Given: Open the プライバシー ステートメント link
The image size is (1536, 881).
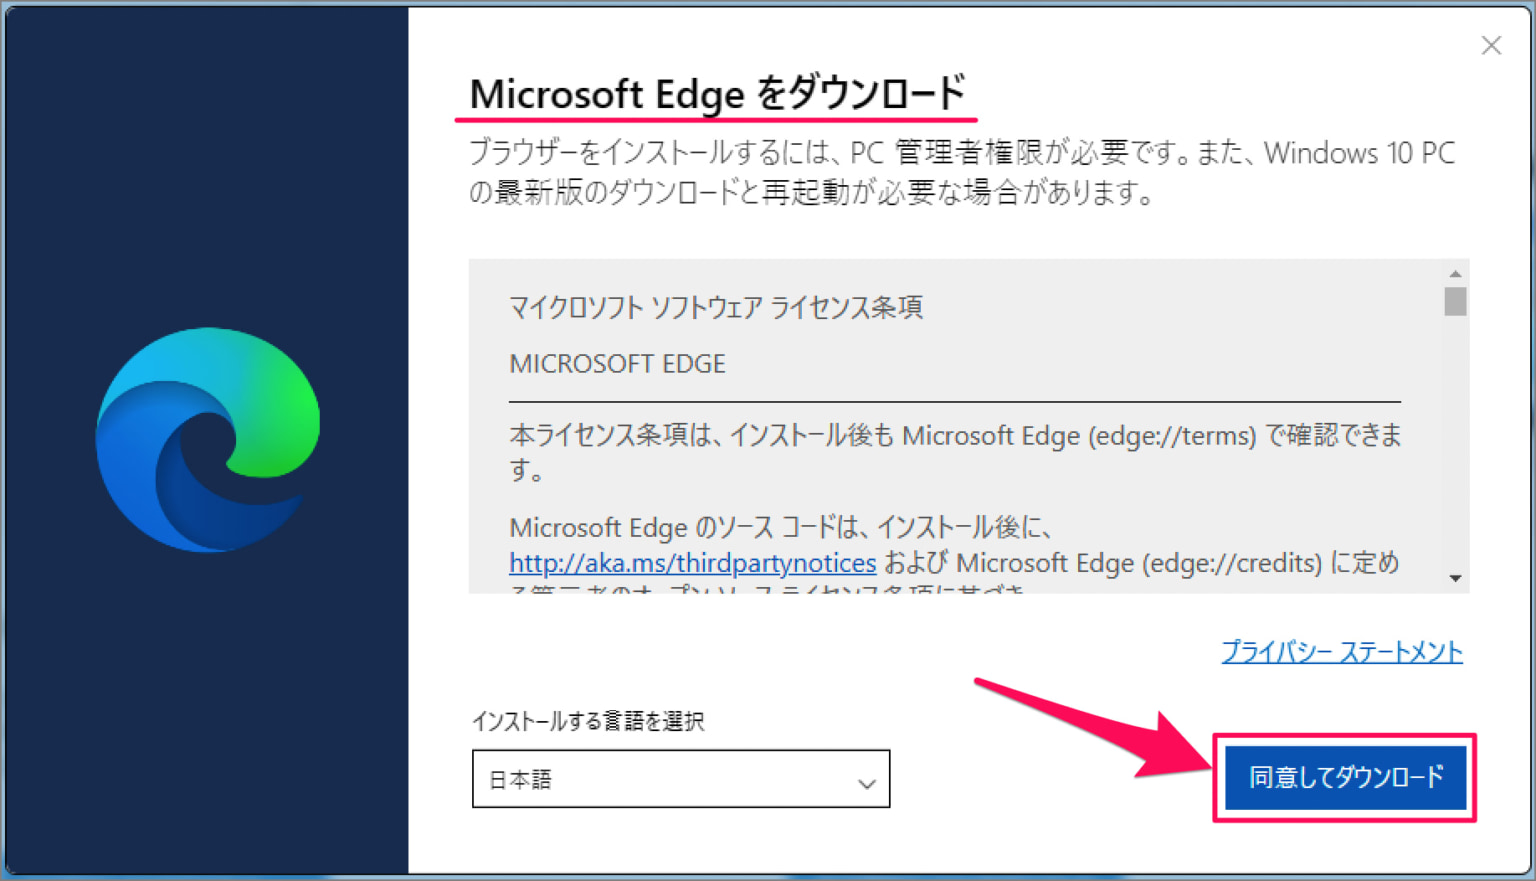Looking at the screenshot, I should (1341, 651).
